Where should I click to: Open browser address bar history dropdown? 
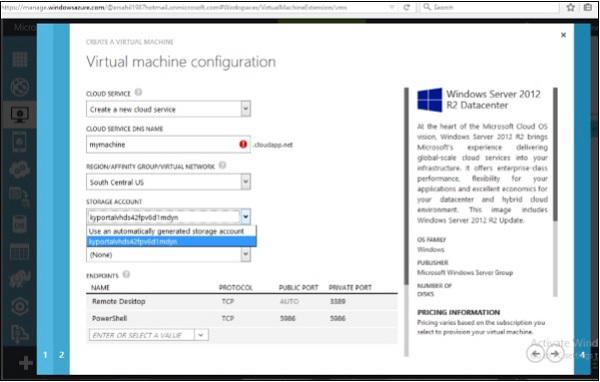pyautogui.click(x=391, y=7)
